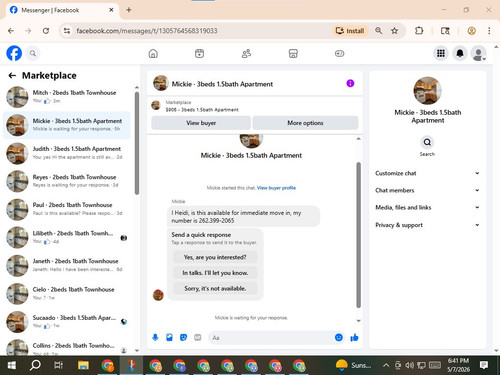Click the Facebook logo icon
This screenshot has width=500, height=375.
coord(14,53)
